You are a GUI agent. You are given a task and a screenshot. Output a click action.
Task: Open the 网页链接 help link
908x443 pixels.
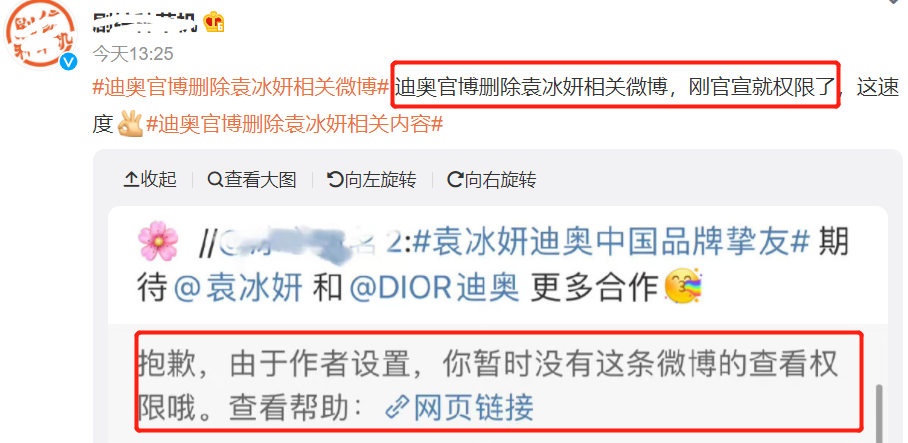point(459,408)
